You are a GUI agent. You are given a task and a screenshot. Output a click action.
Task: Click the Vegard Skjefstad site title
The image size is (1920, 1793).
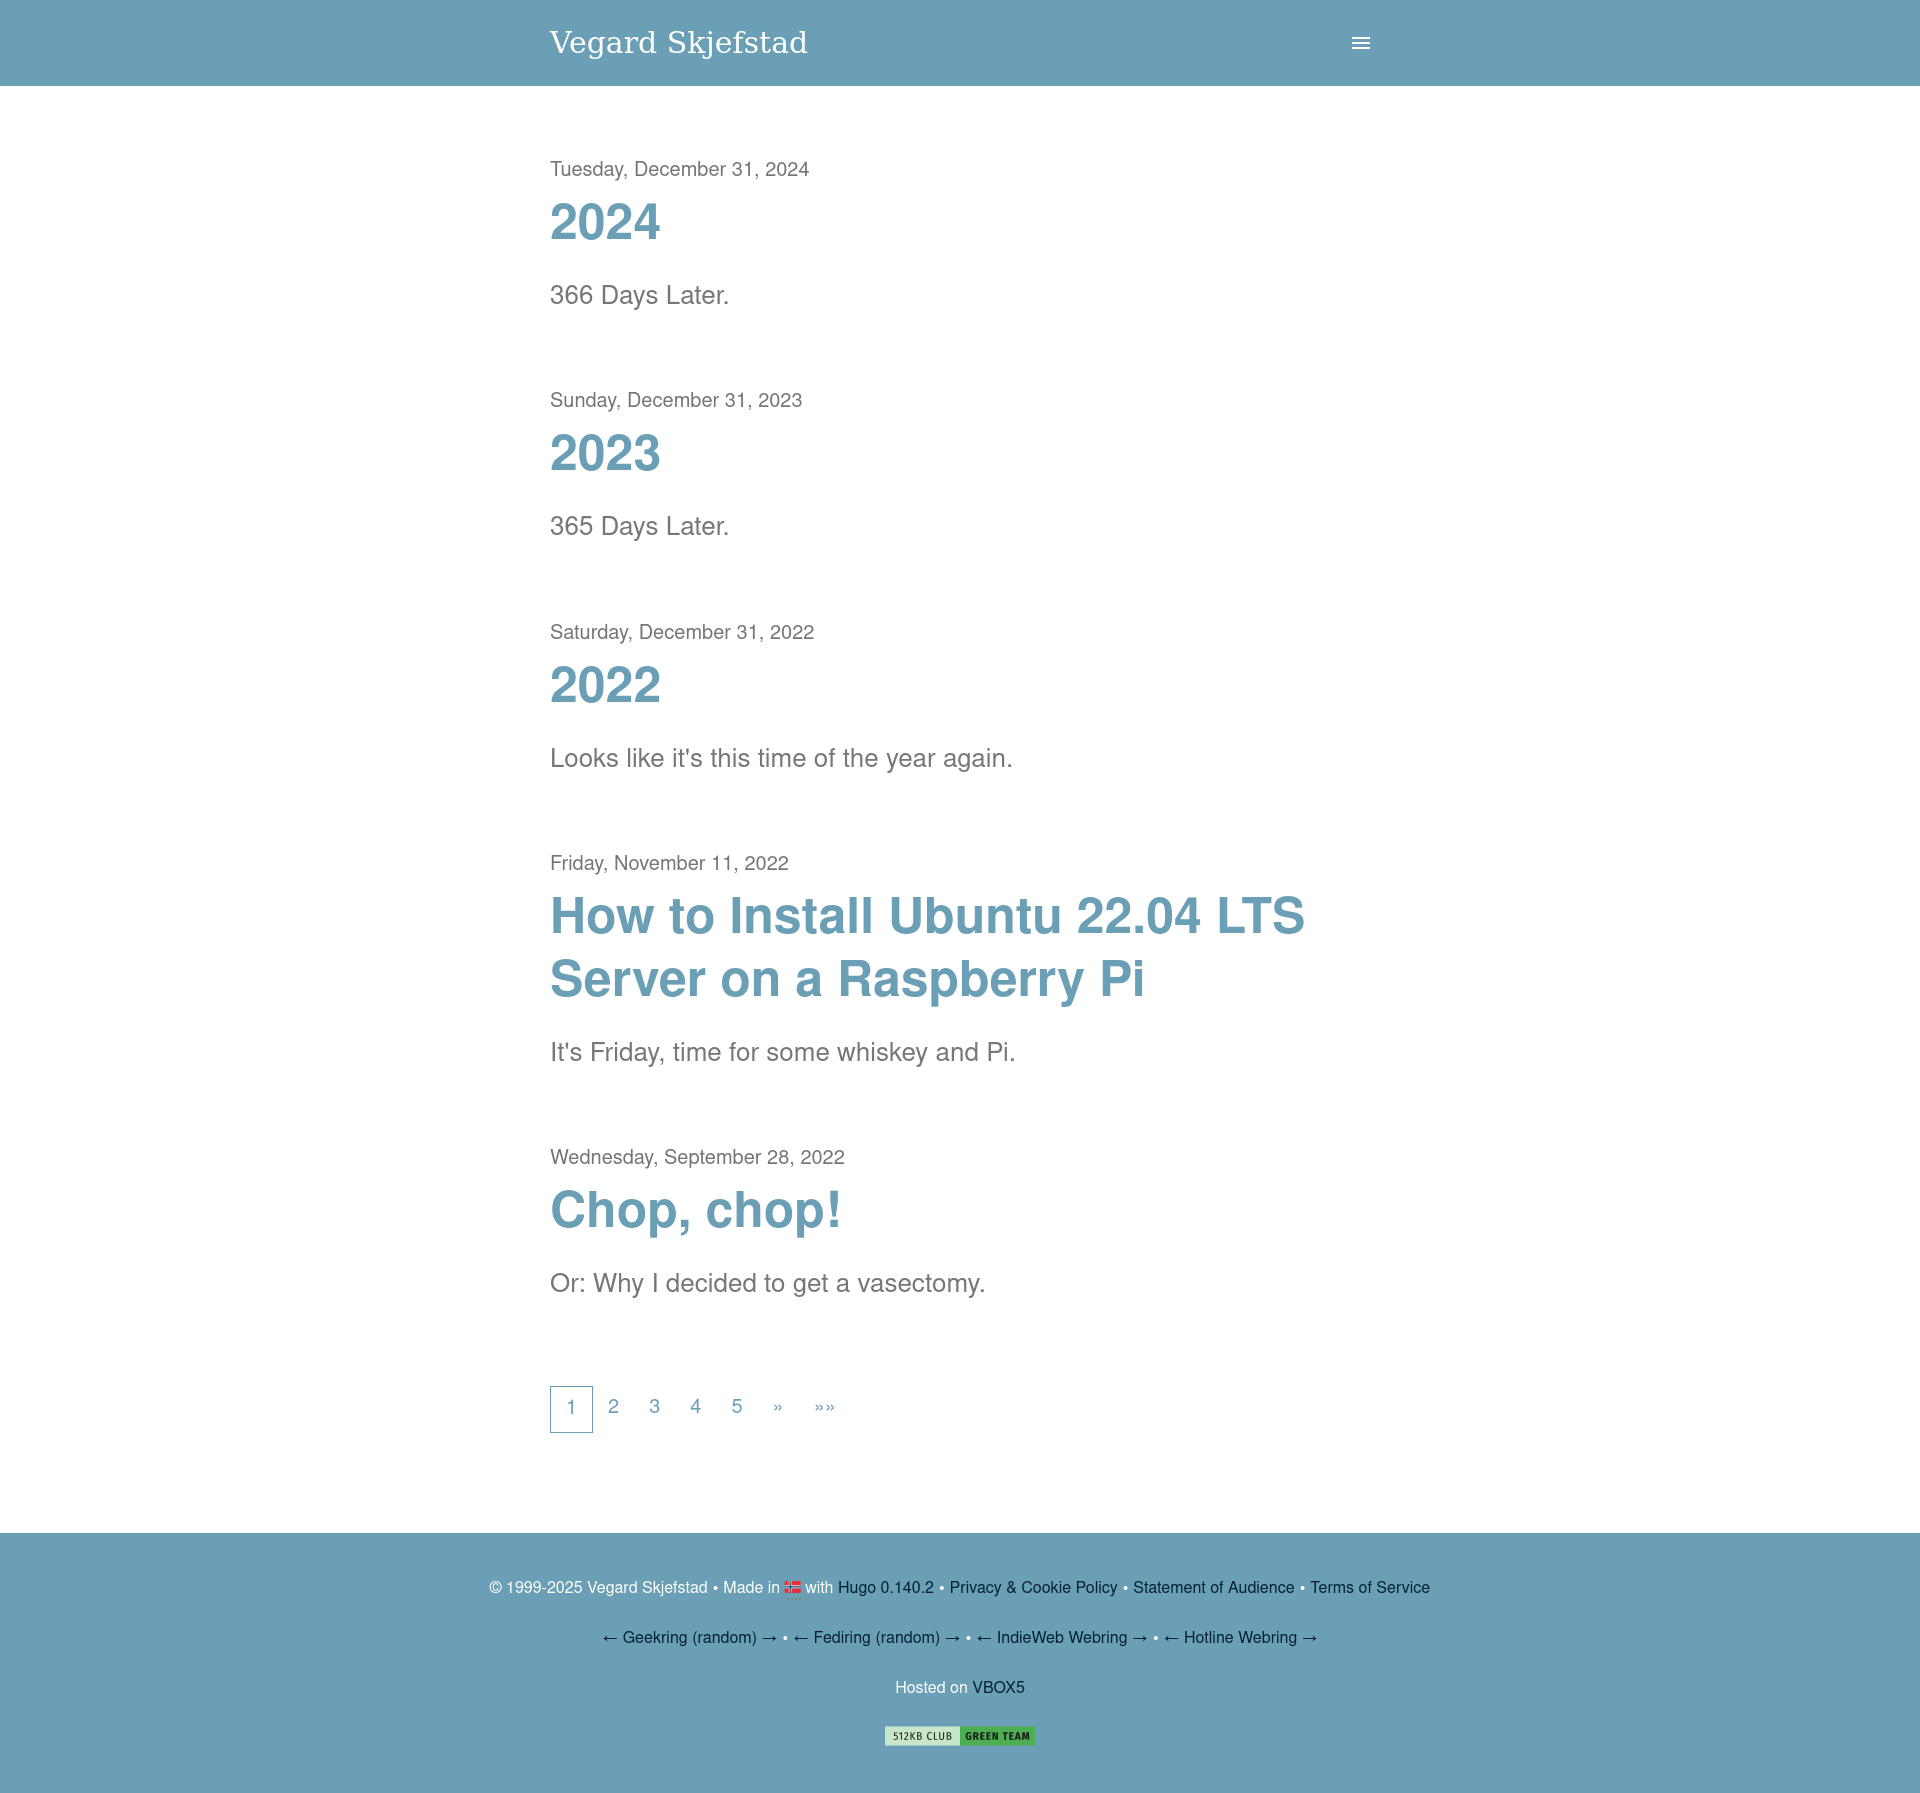click(x=678, y=43)
